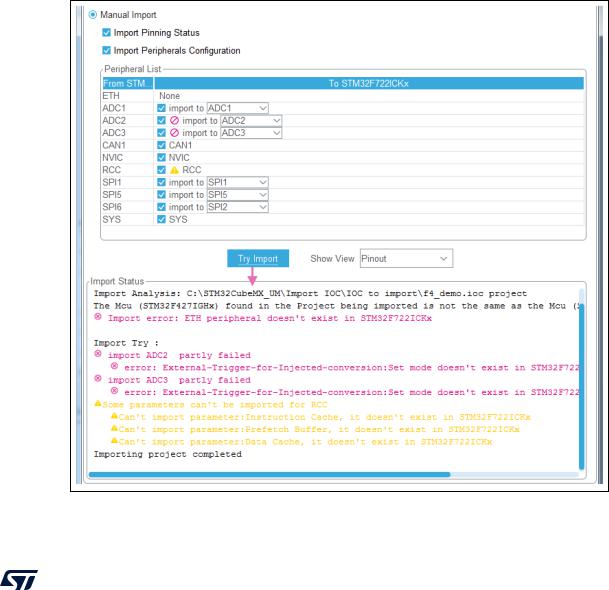Uncheck the SPI1 import checkbox
The image size is (609, 590).
click(x=162, y=182)
